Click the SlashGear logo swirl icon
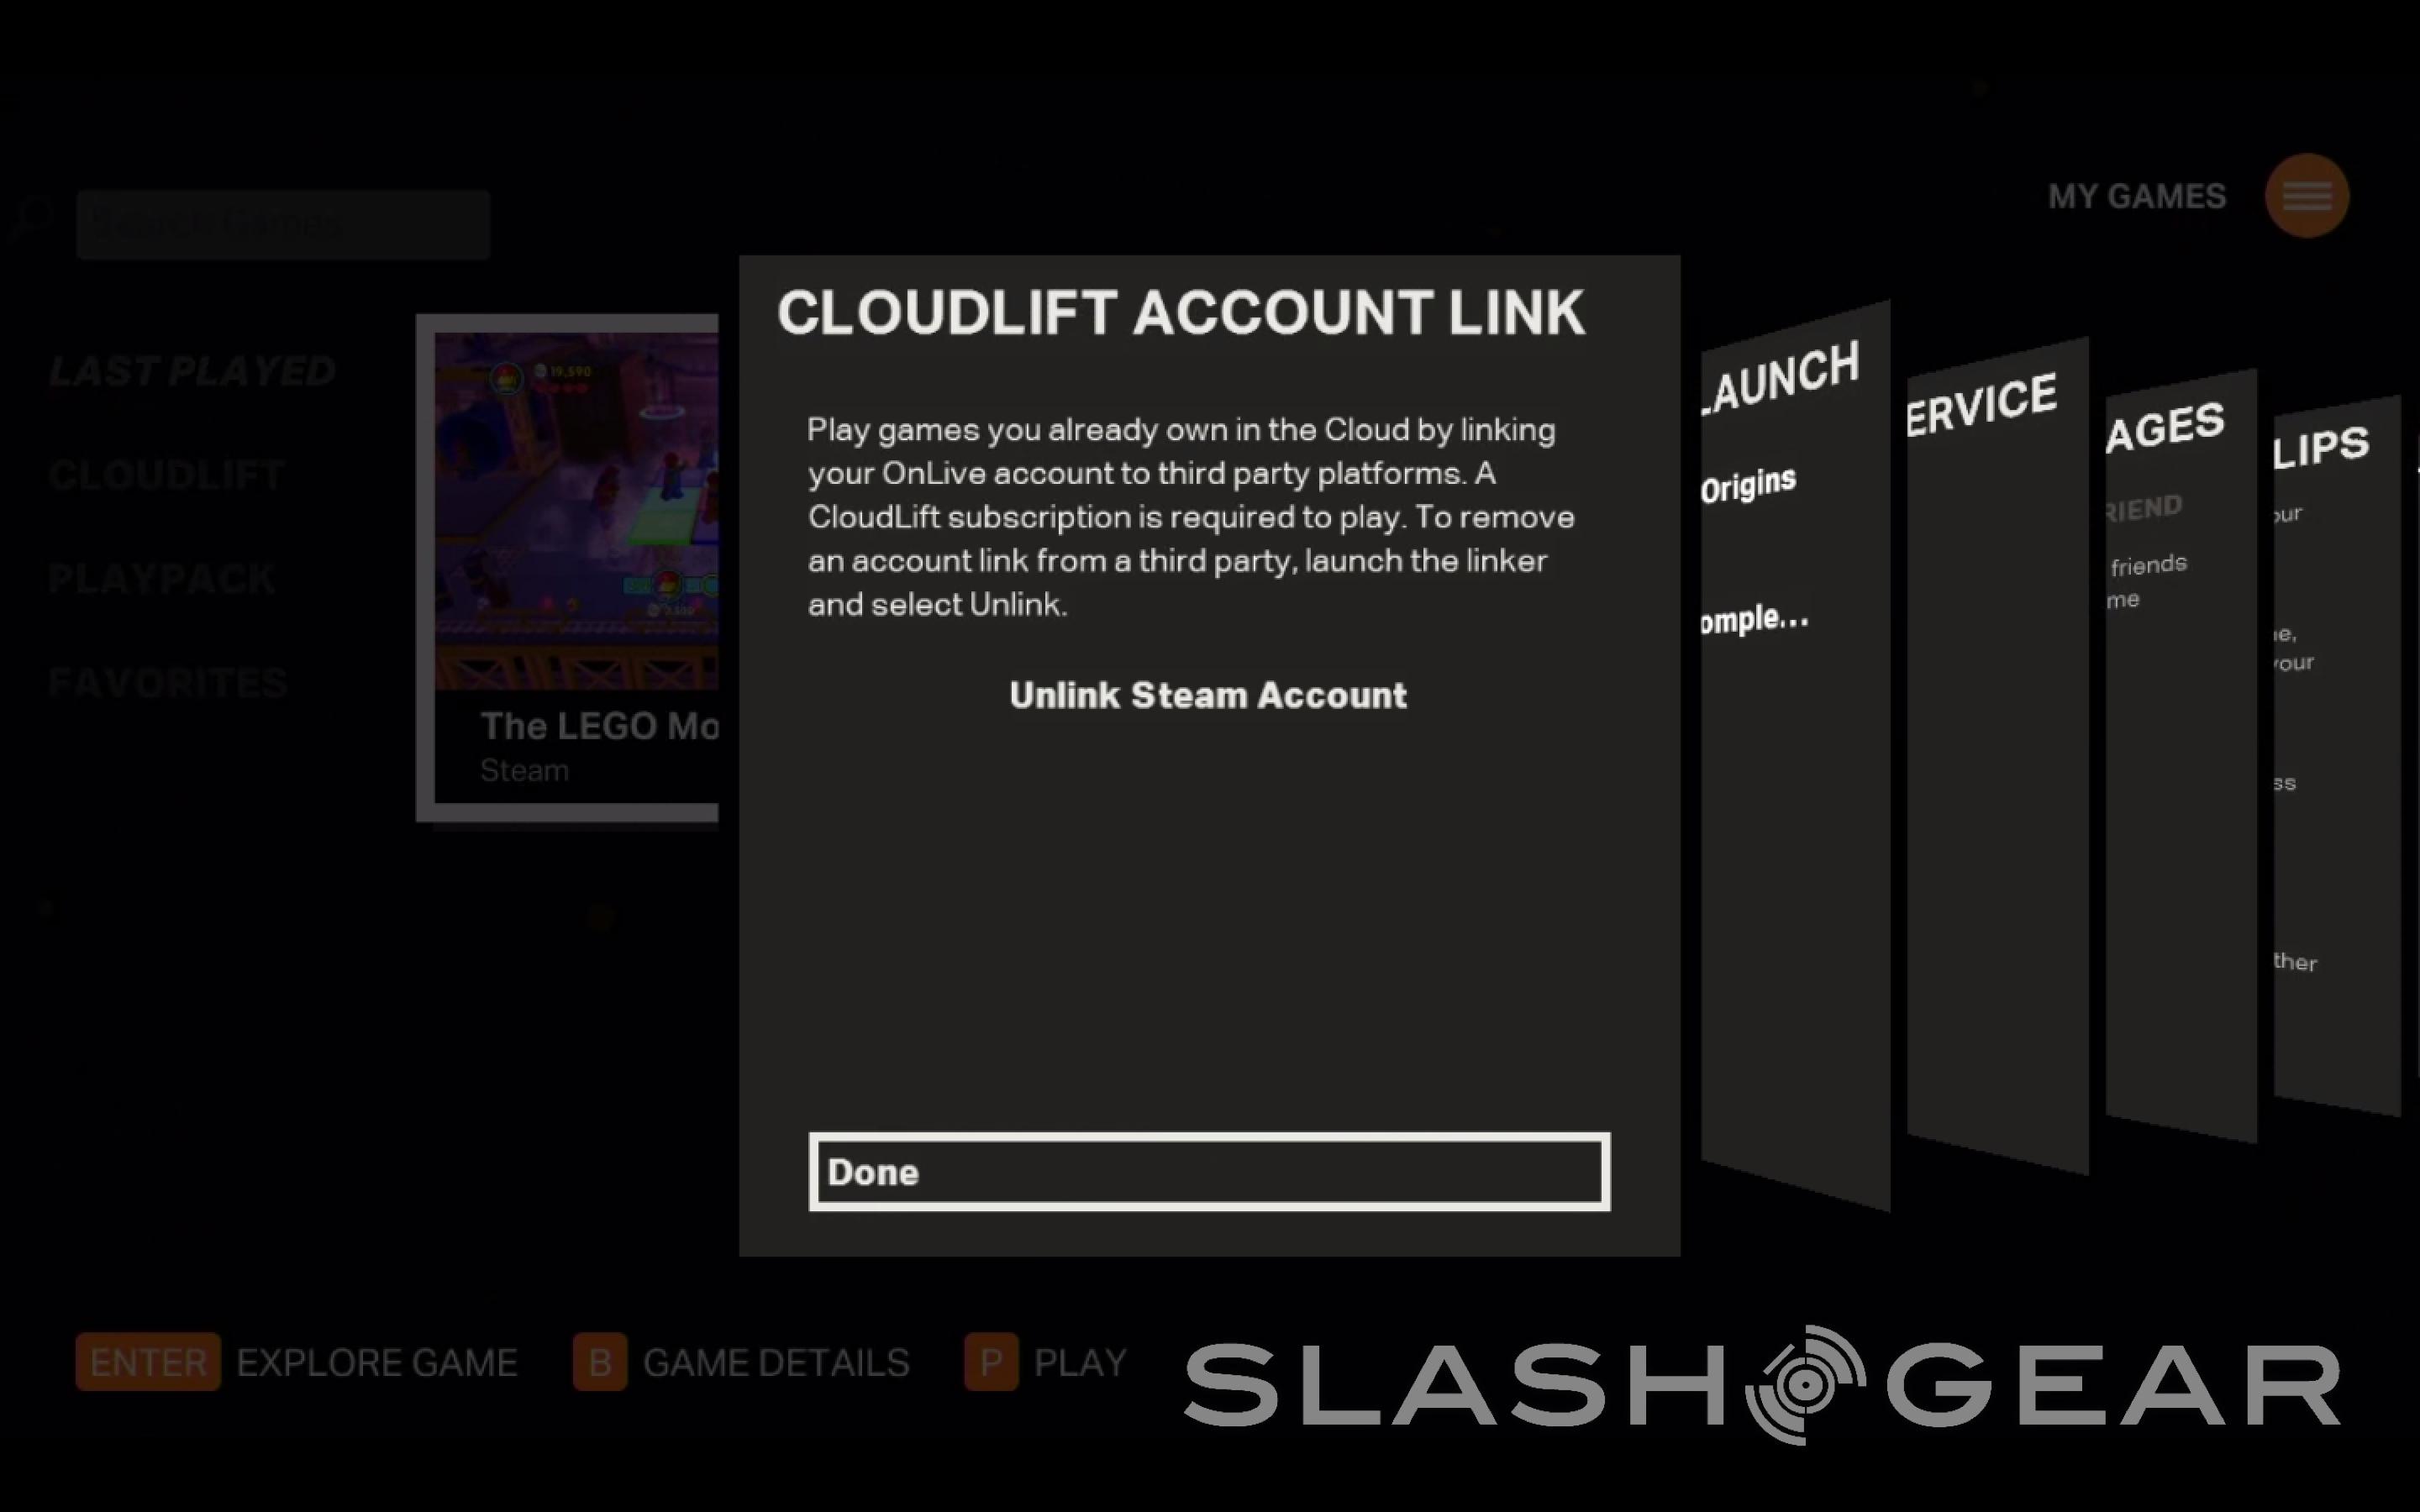Image resolution: width=2420 pixels, height=1512 pixels. [x=1805, y=1384]
